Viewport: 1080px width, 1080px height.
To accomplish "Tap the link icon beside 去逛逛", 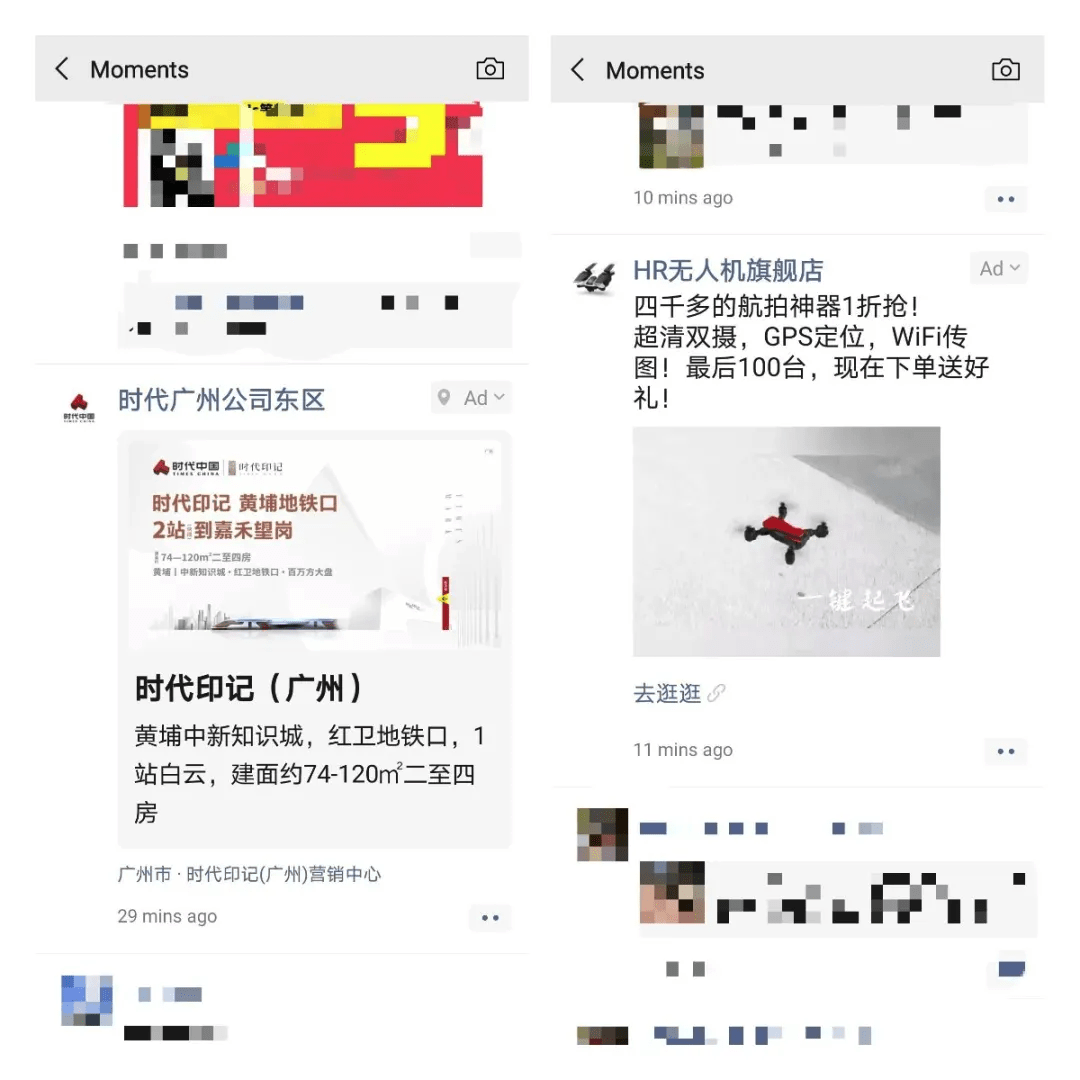I will [716, 693].
